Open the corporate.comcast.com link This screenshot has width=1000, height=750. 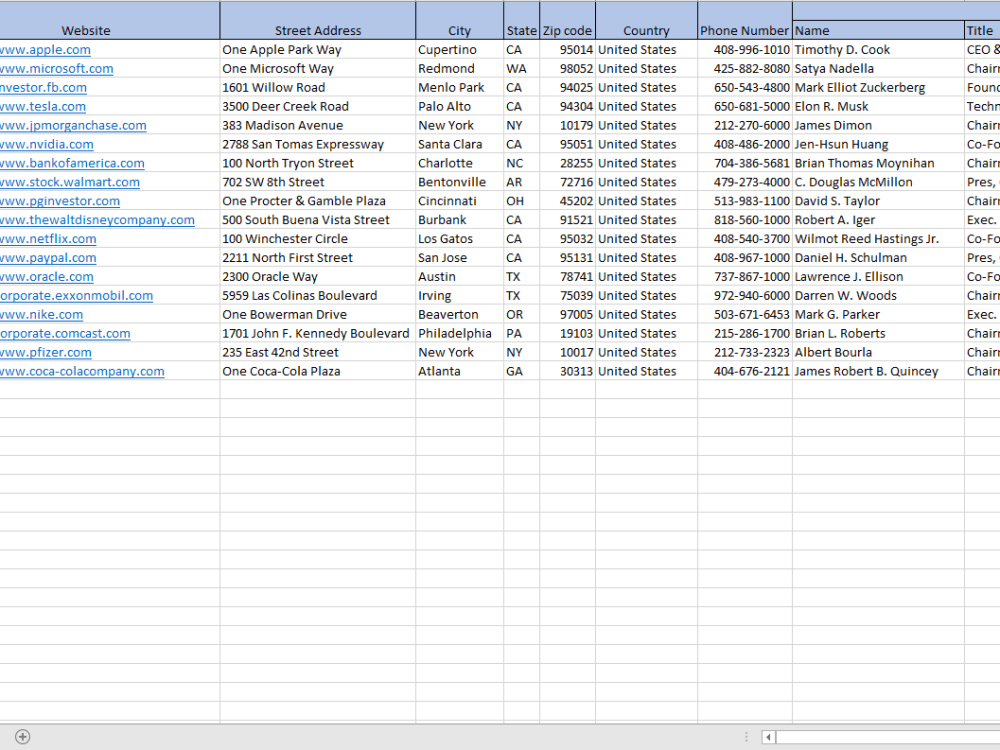click(x=65, y=334)
